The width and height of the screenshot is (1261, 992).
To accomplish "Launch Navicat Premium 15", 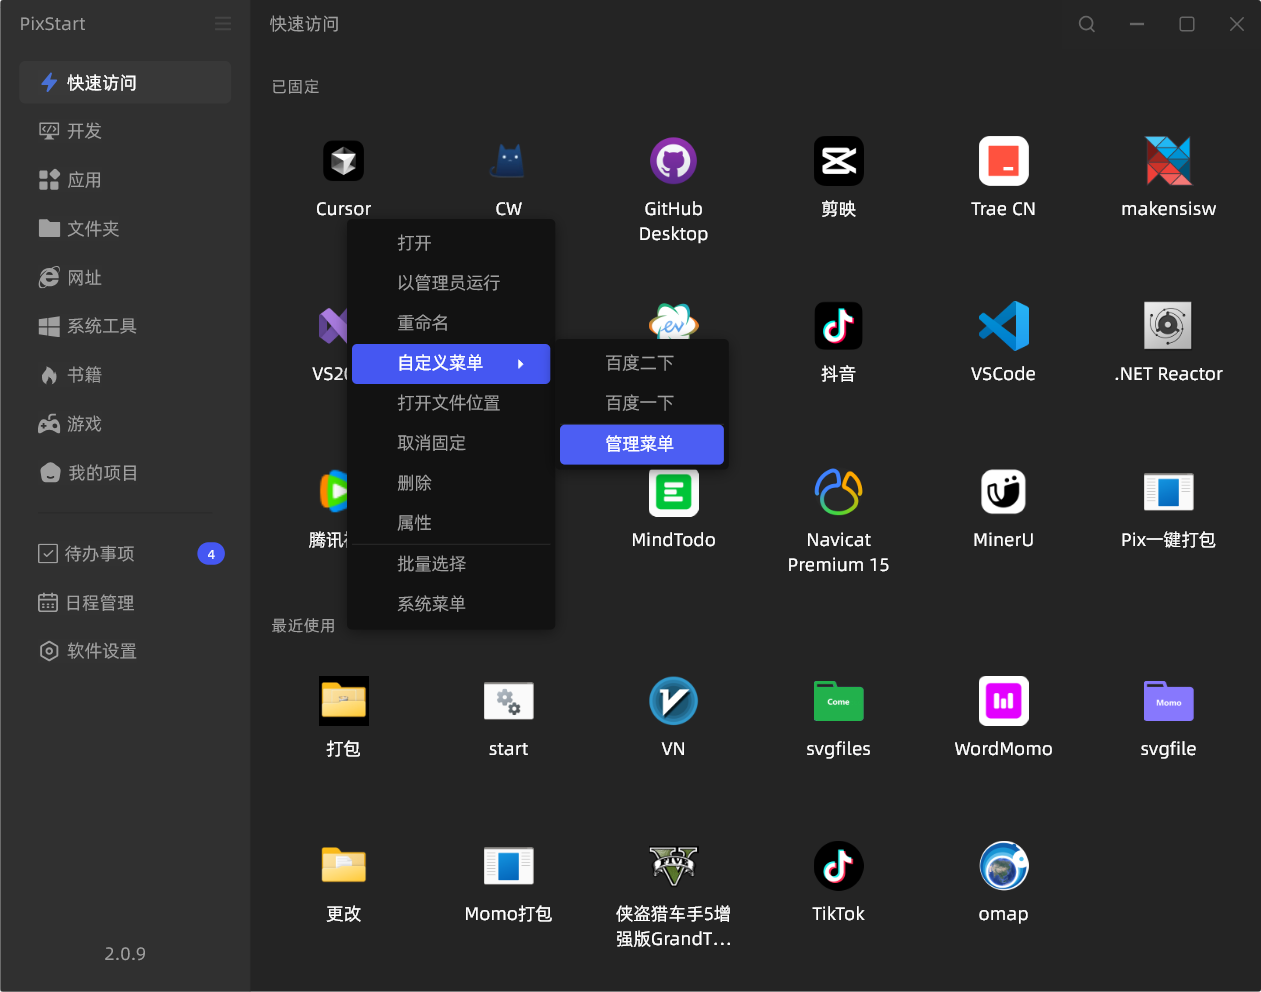I will pyautogui.click(x=838, y=492).
